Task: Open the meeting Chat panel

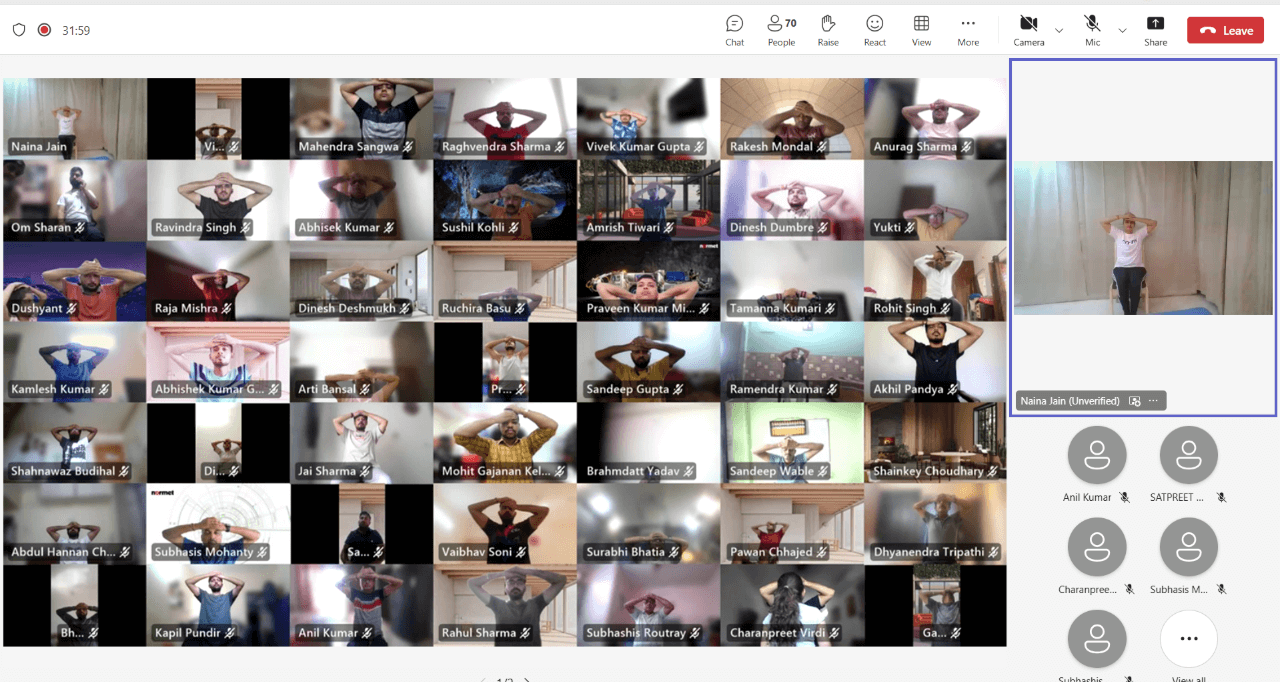Action: coord(734,30)
